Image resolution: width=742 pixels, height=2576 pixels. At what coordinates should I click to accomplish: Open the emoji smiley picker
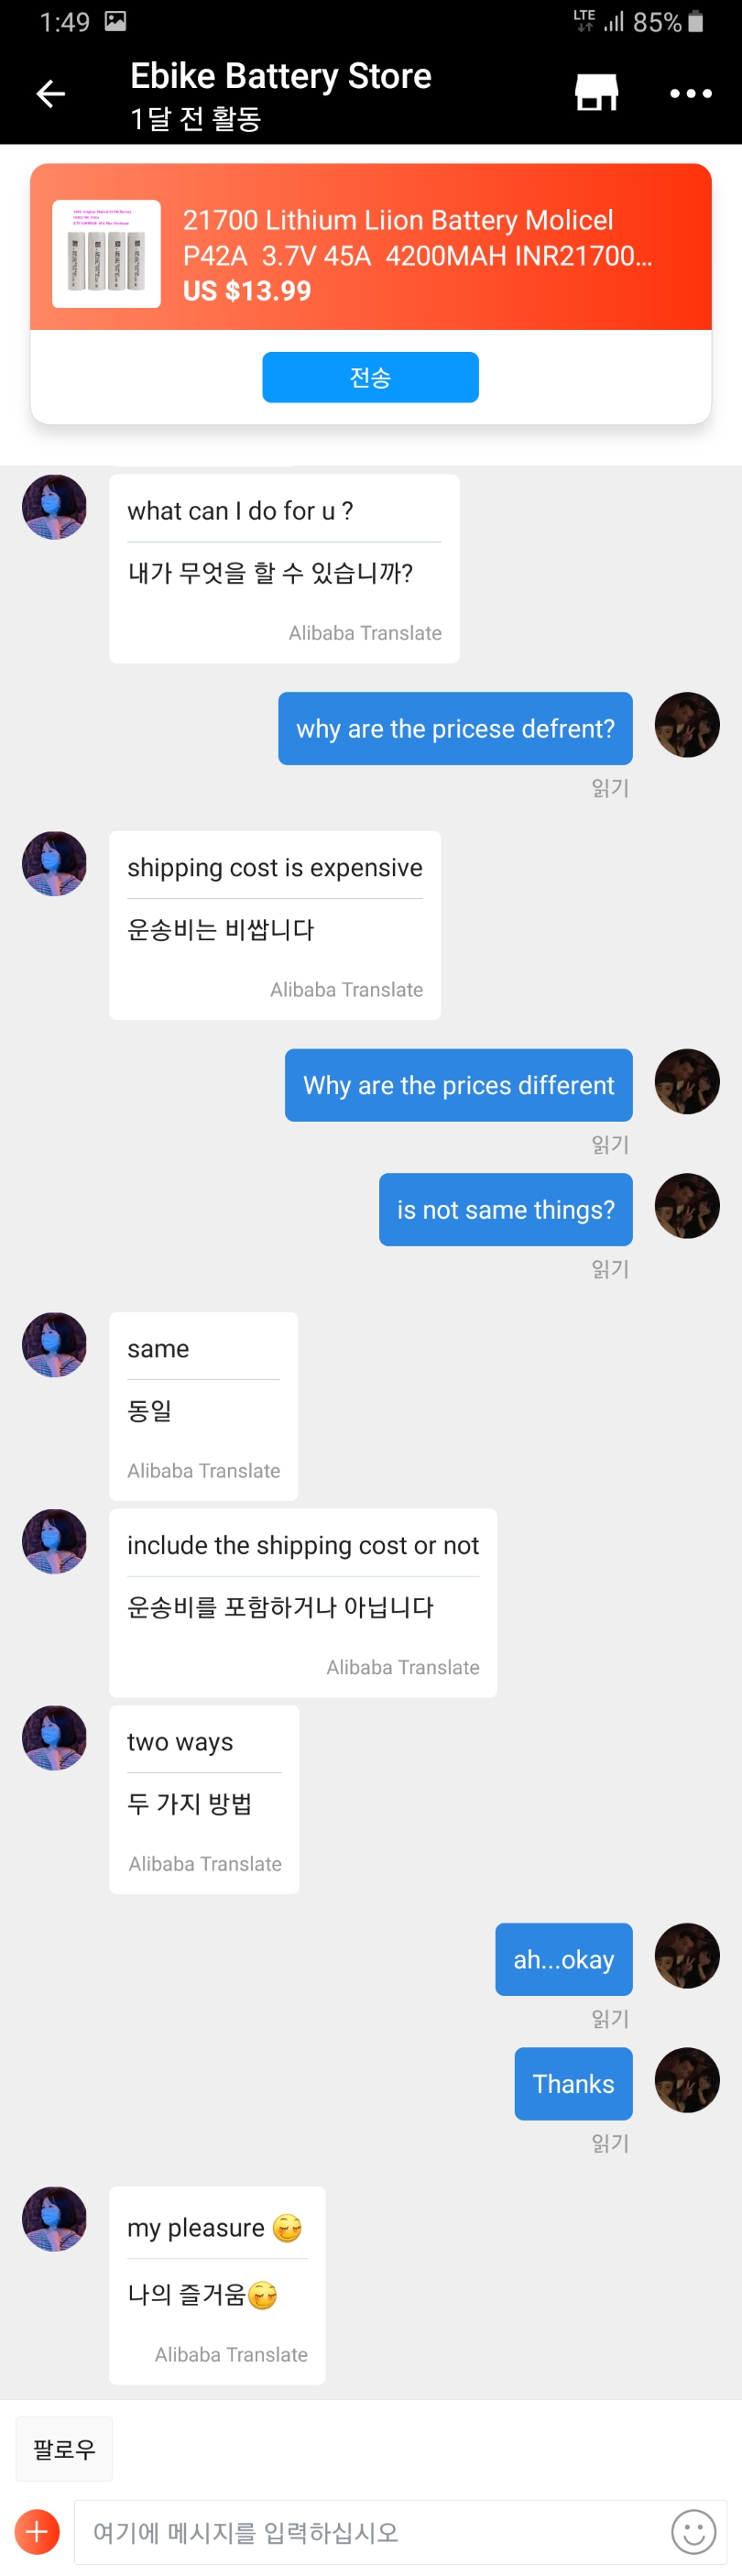click(x=692, y=2531)
